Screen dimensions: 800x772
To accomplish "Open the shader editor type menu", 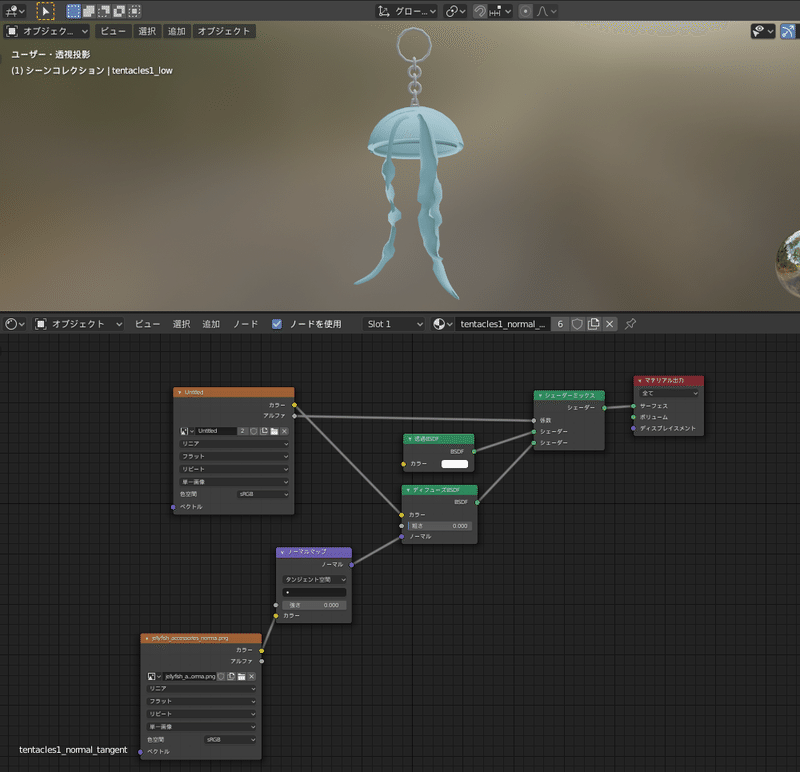I will 14,324.
